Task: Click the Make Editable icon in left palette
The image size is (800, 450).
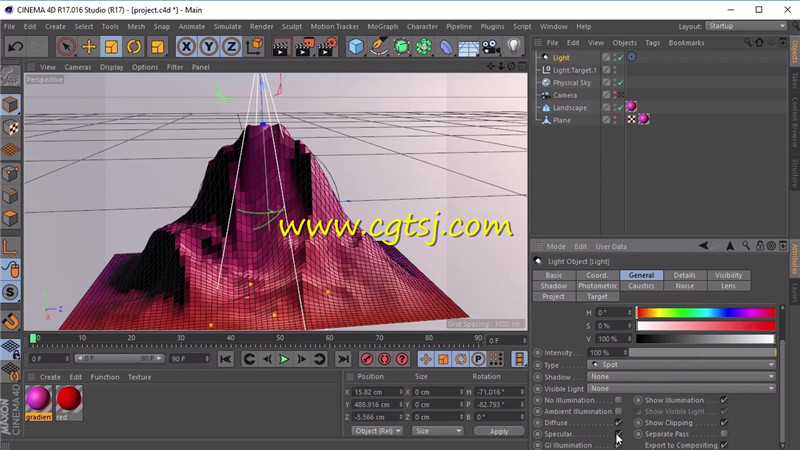Action: [x=10, y=76]
